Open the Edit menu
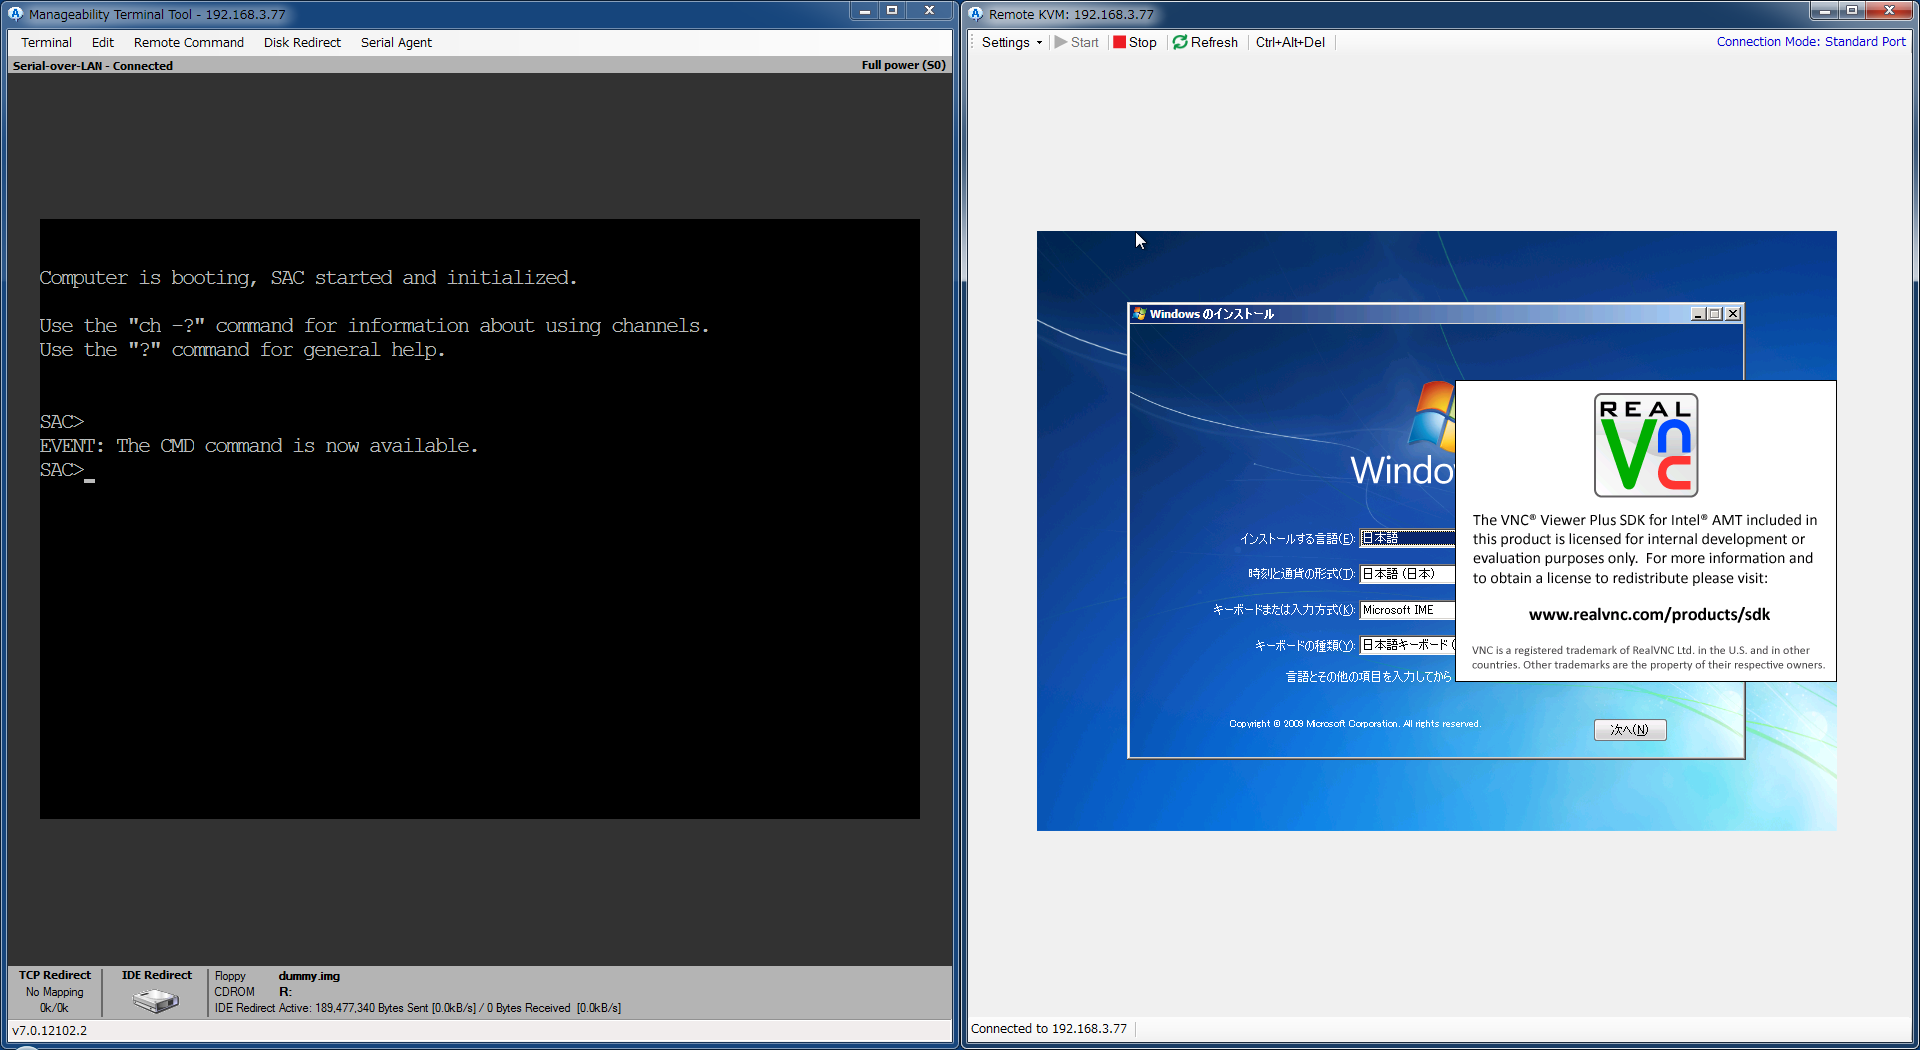The width and height of the screenshot is (1920, 1050). click(102, 42)
